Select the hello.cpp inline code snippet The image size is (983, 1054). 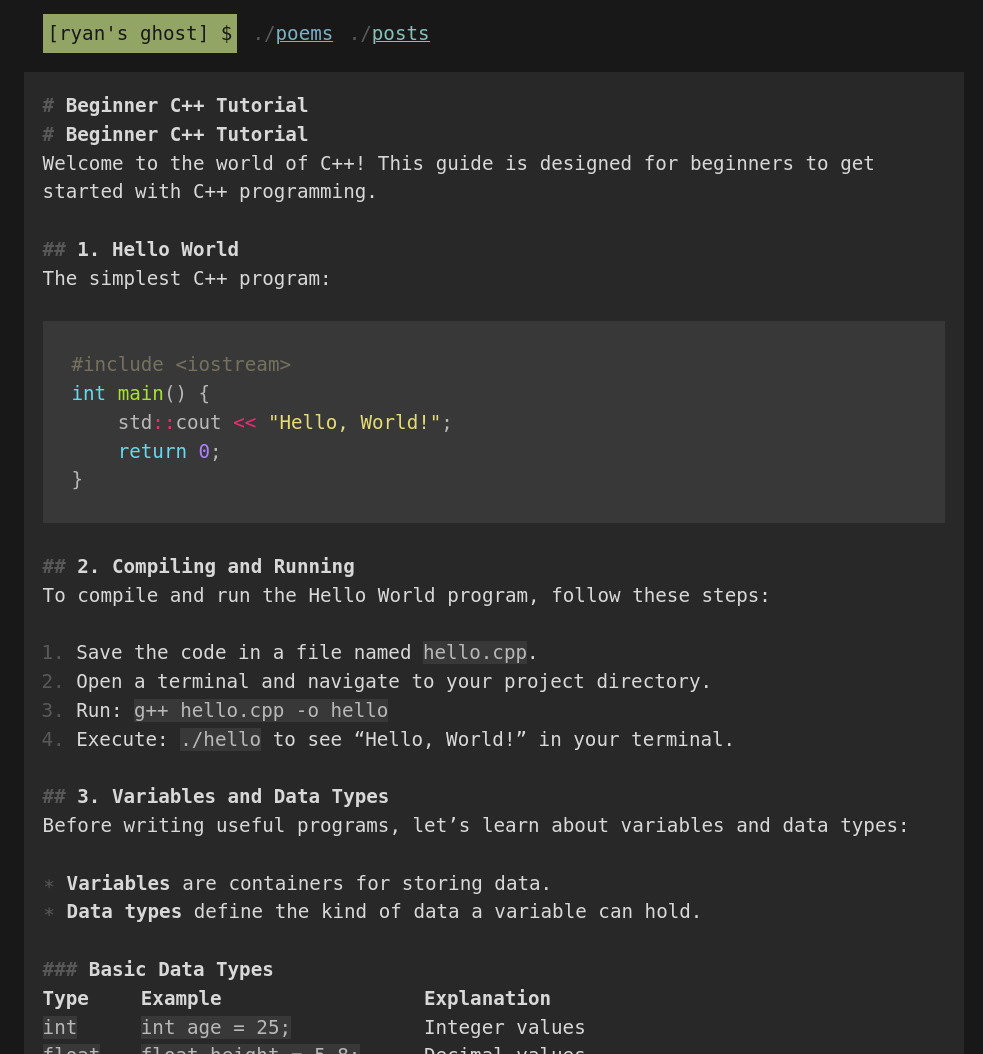474,652
